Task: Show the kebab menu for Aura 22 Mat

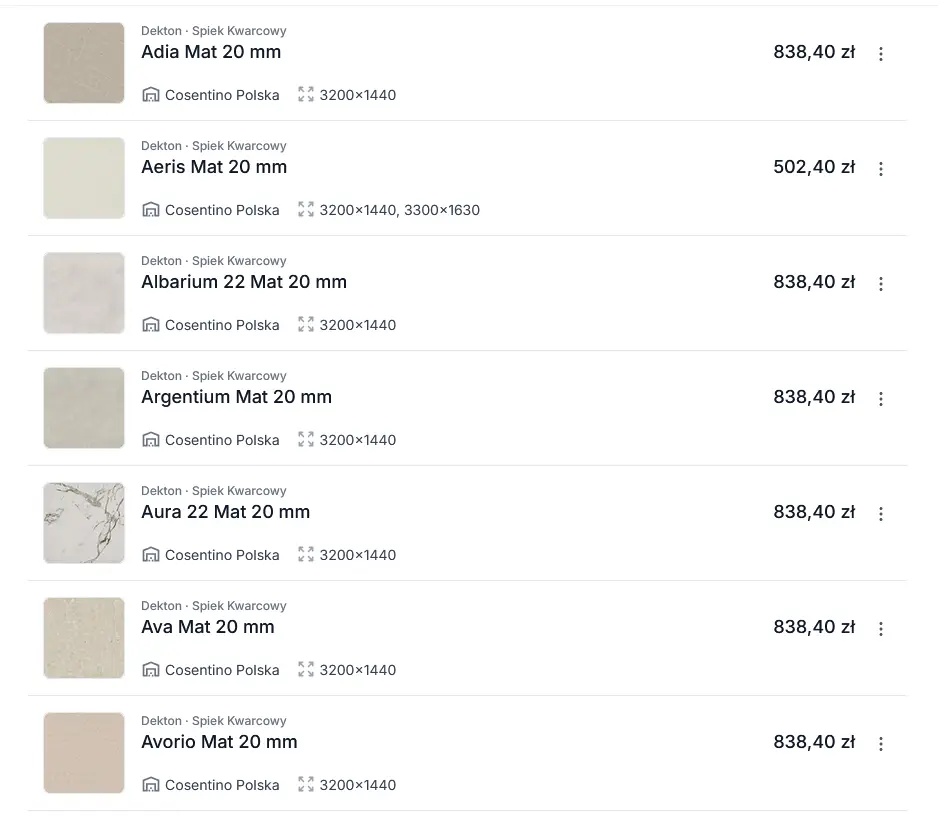Action: coord(880,514)
